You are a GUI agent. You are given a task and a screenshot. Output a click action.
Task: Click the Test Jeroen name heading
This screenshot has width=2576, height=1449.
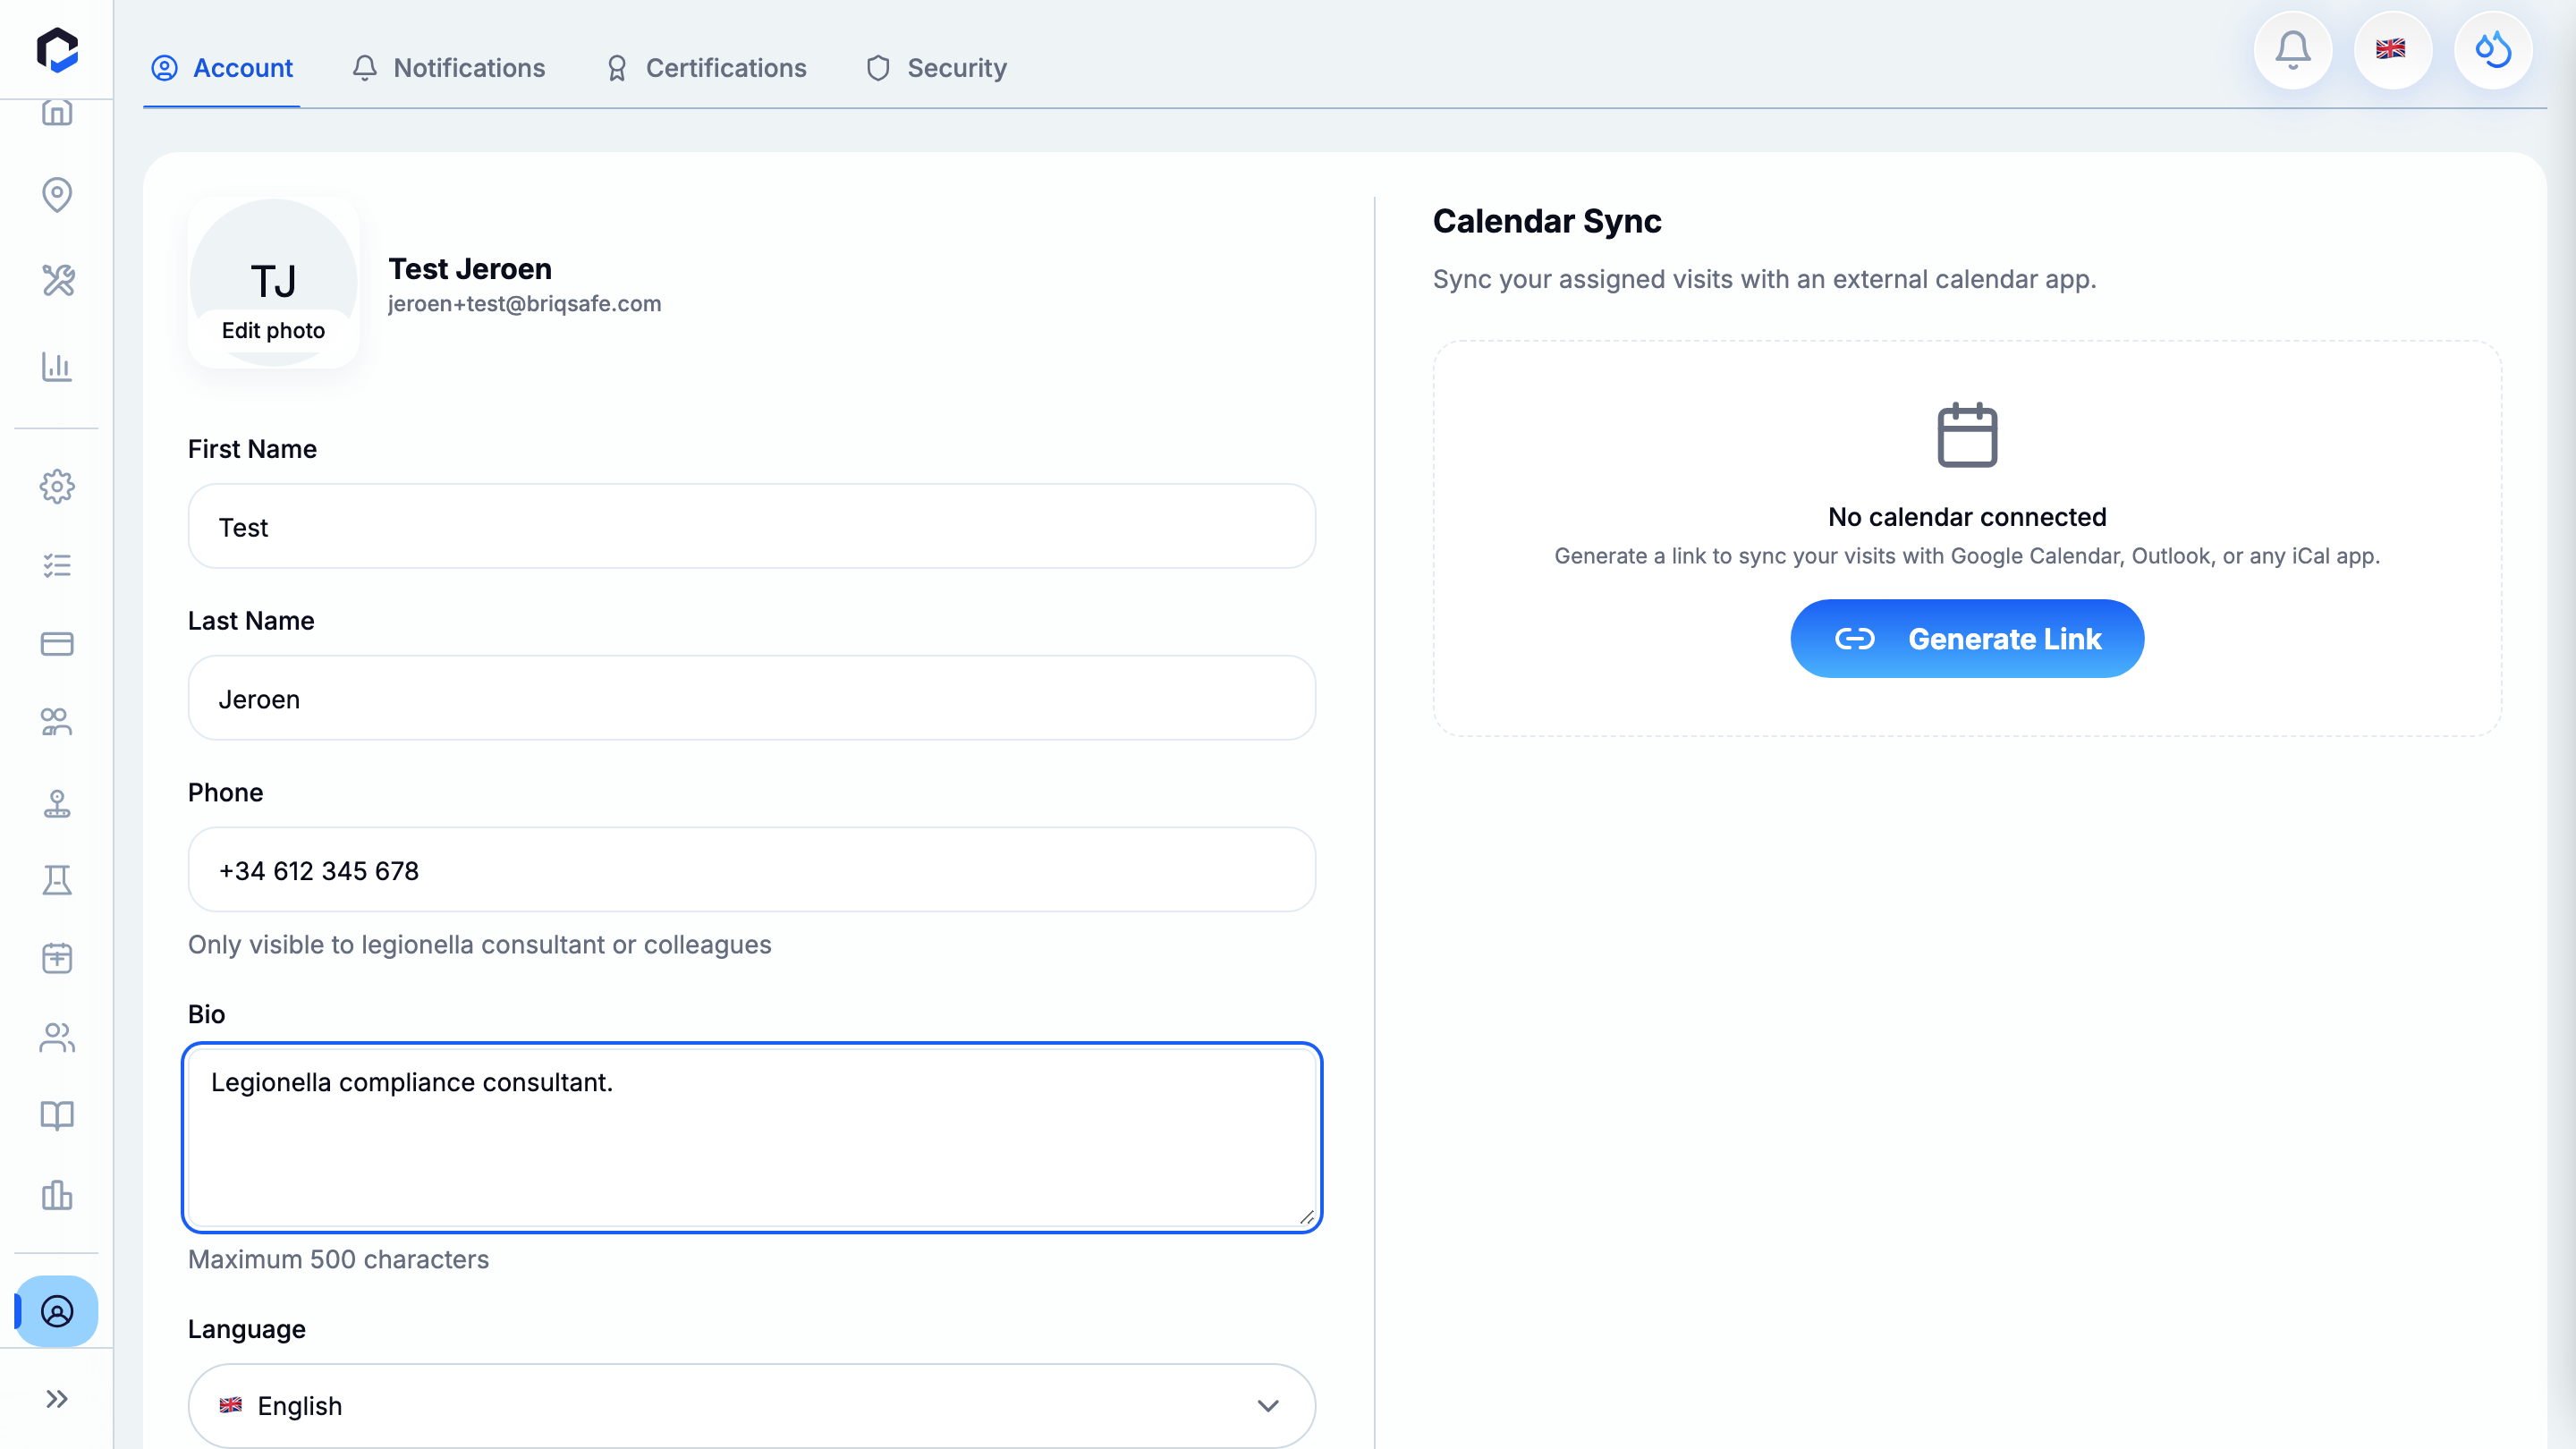470,269
